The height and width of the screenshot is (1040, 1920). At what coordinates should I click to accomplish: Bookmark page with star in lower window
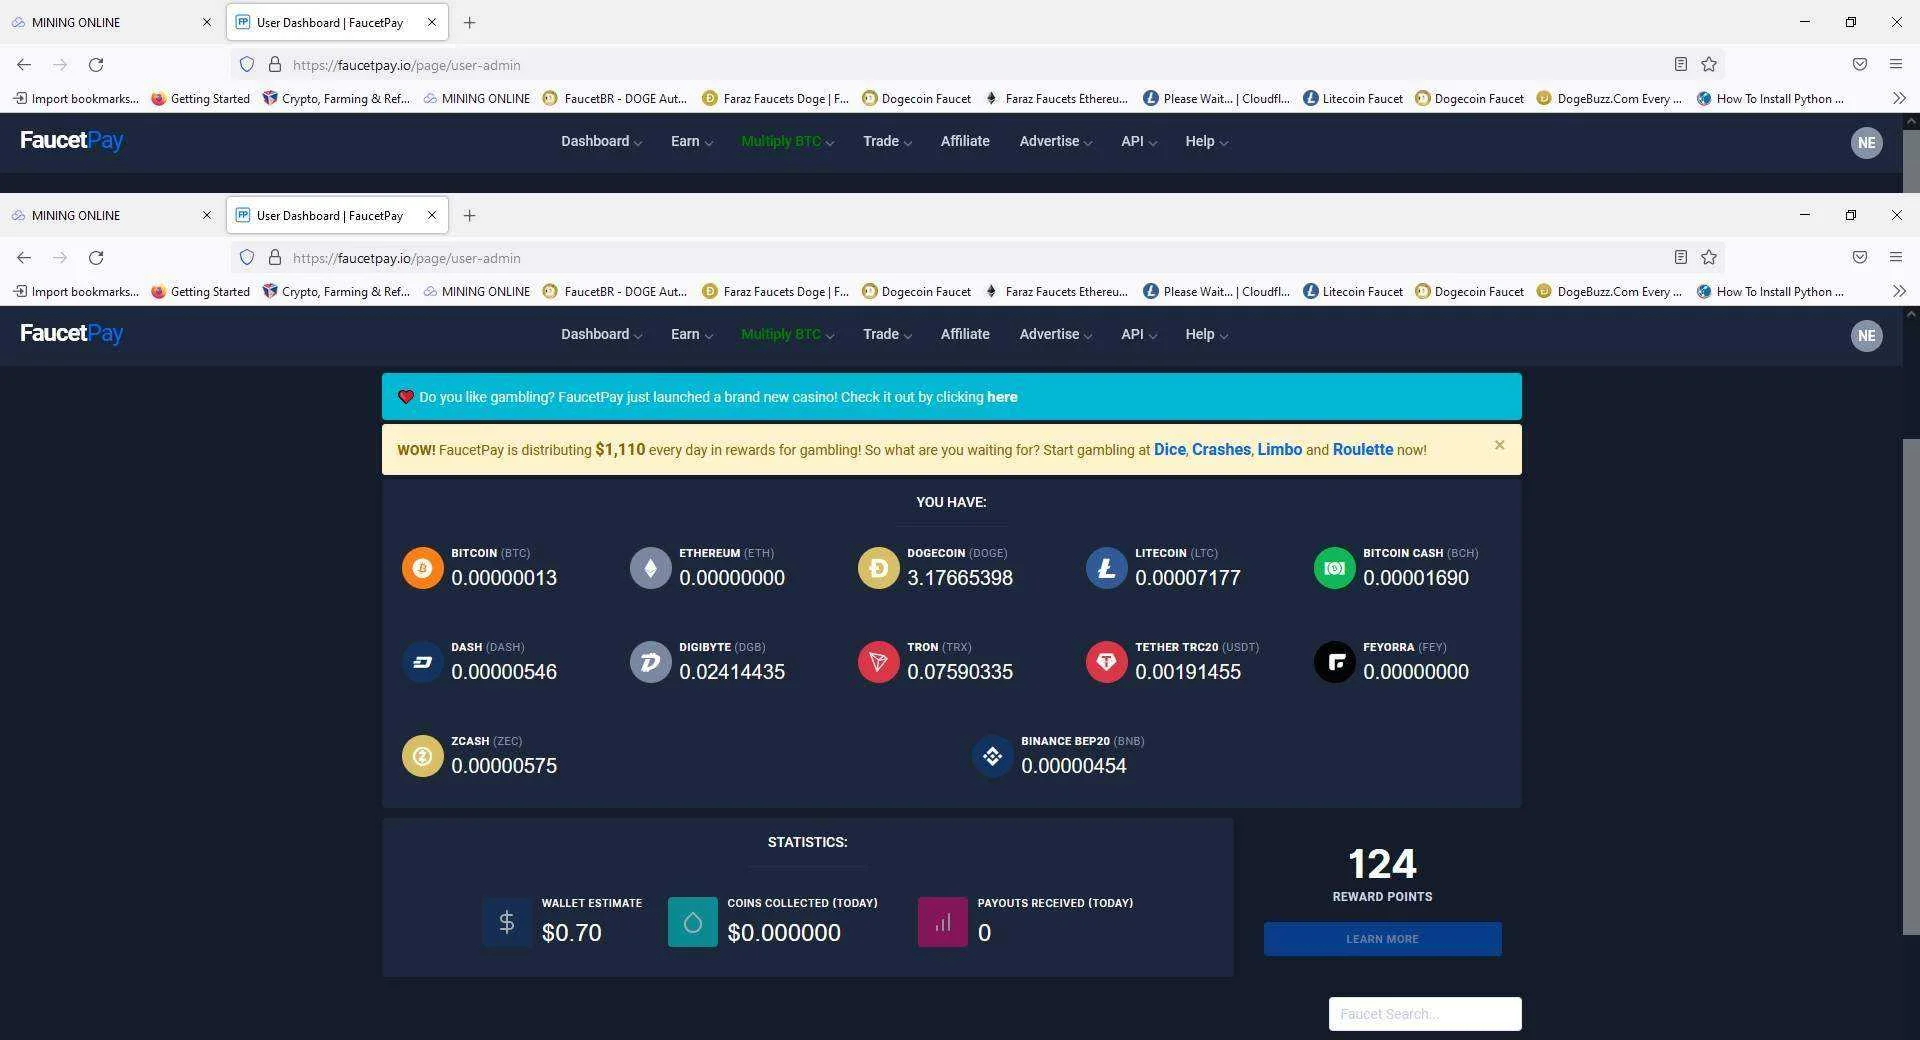[x=1709, y=258]
